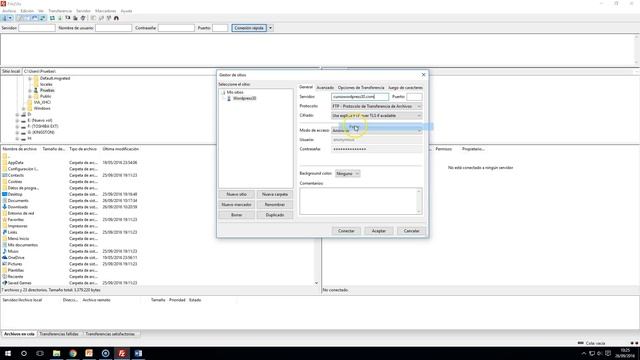Screen dimensions: 640x360
Task: Open Word from the taskbar
Action: (138, 353)
